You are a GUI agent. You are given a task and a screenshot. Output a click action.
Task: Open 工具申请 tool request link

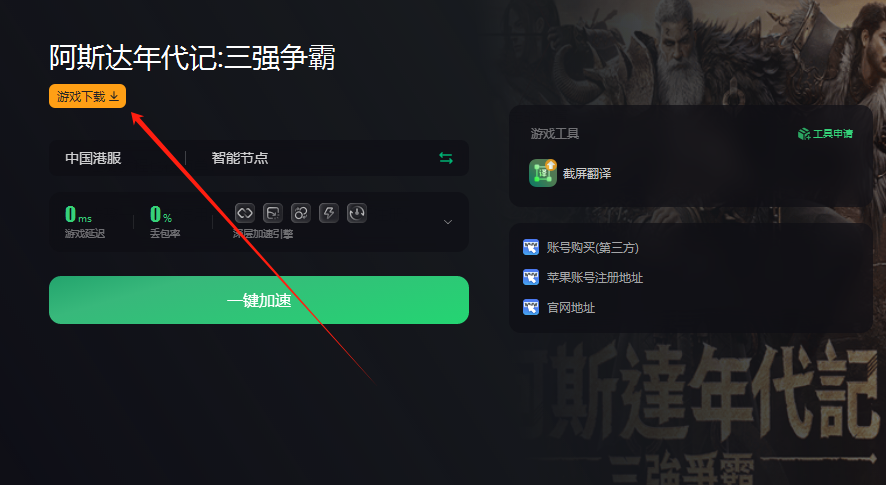pos(832,134)
